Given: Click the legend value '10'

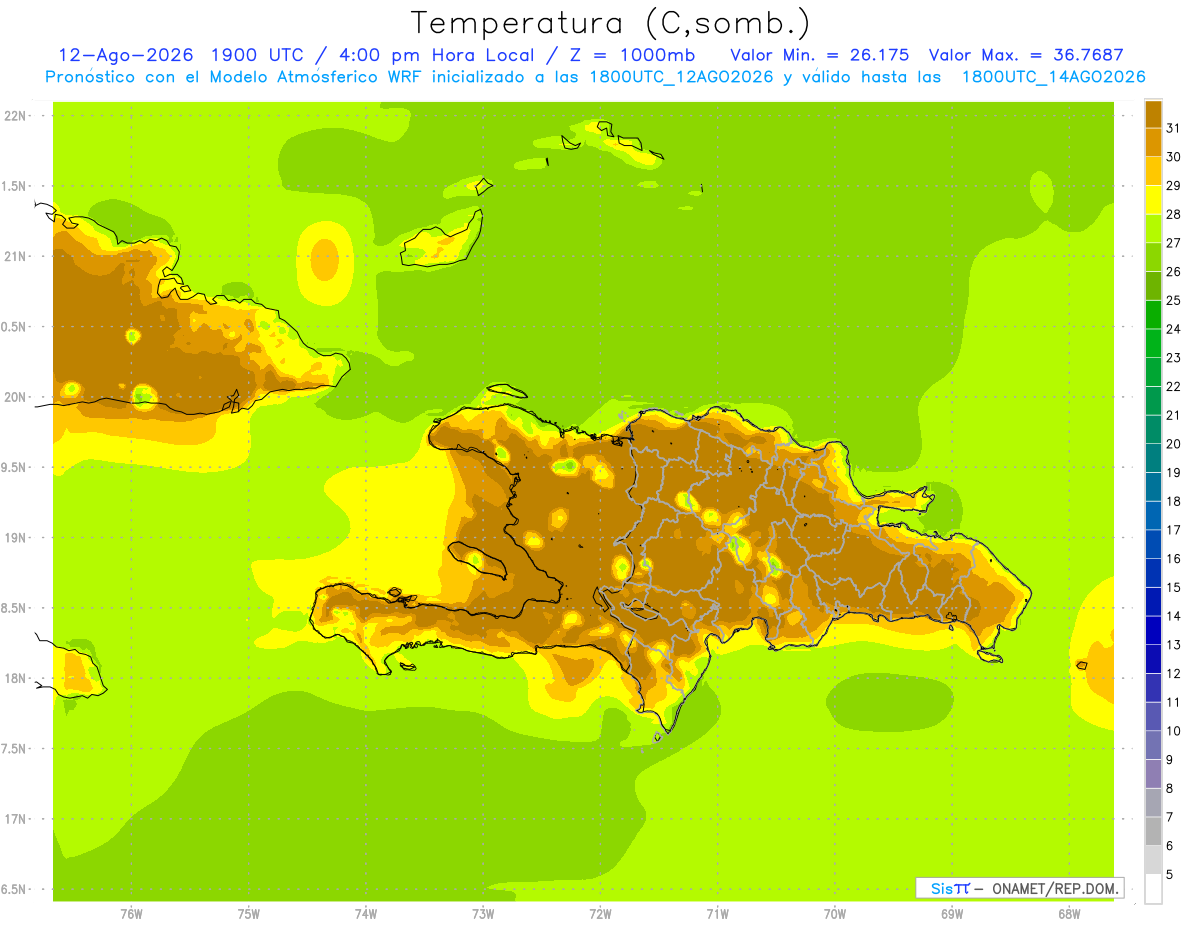Looking at the screenshot, I should click(1173, 731).
